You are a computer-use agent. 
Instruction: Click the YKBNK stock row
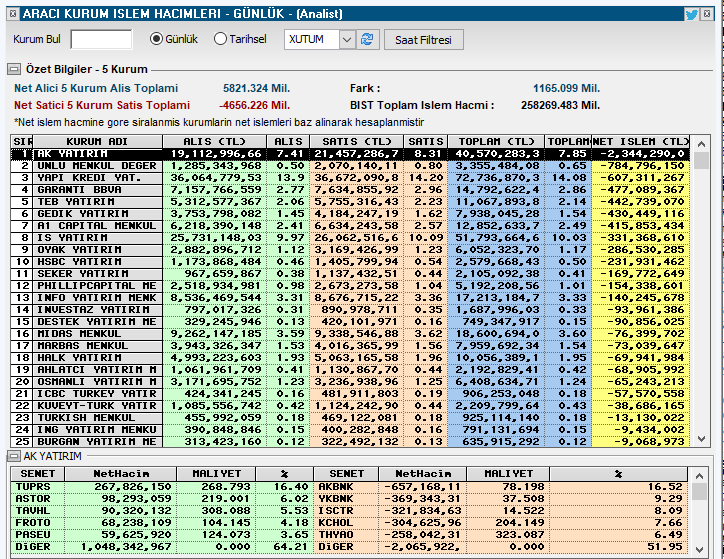[x=501, y=499]
